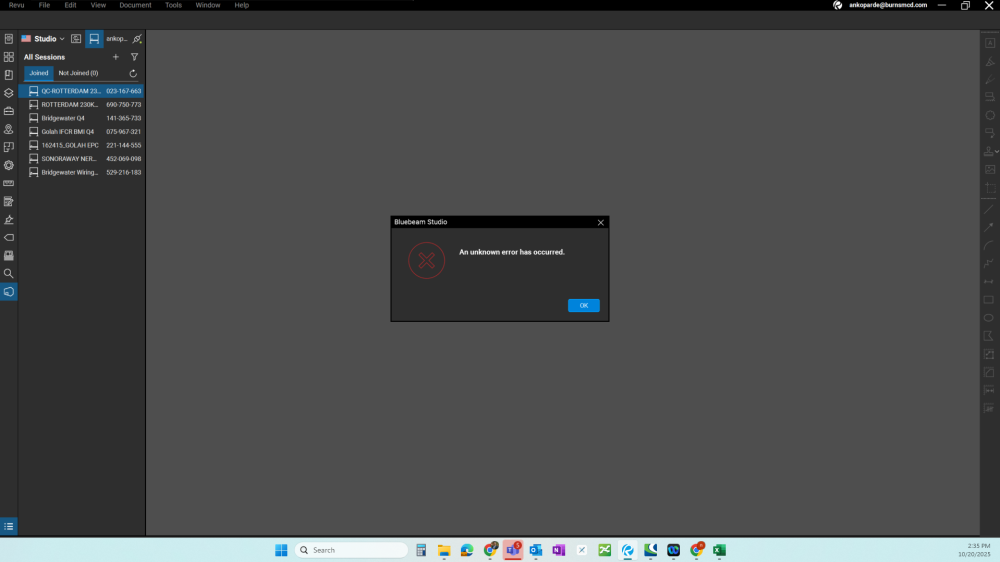
Task: Open the Layers panel icon
Action: tap(9, 93)
